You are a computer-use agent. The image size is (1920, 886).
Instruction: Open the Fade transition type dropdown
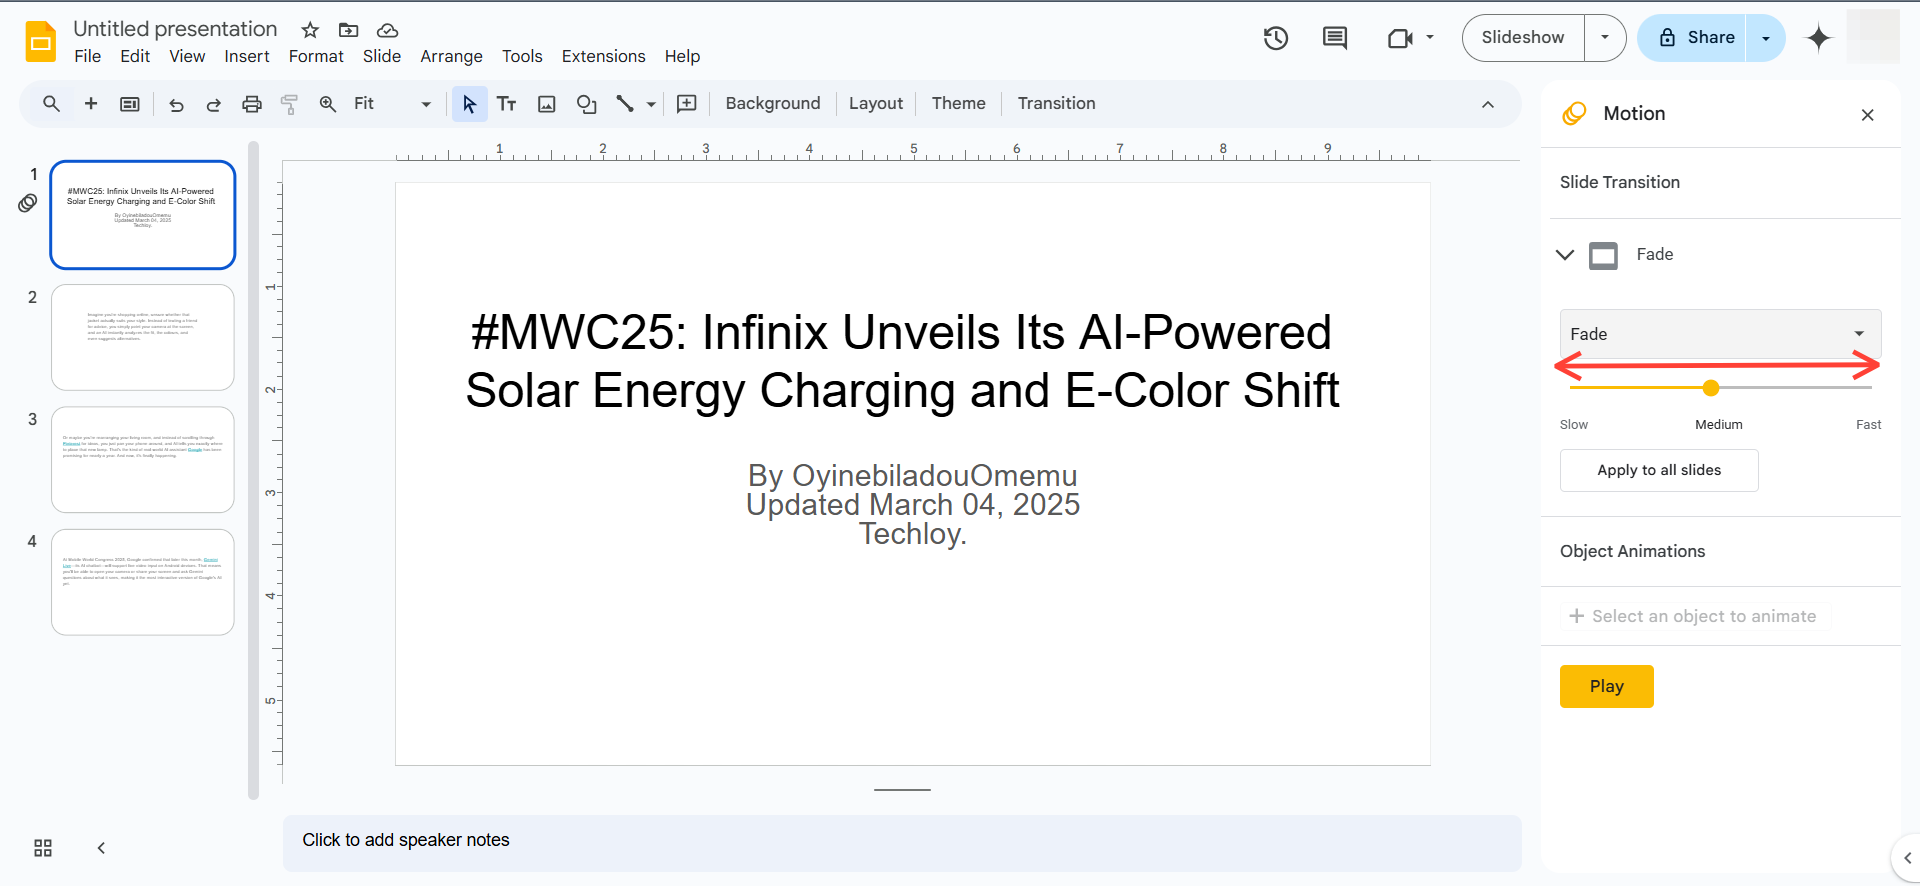pyautogui.click(x=1720, y=334)
